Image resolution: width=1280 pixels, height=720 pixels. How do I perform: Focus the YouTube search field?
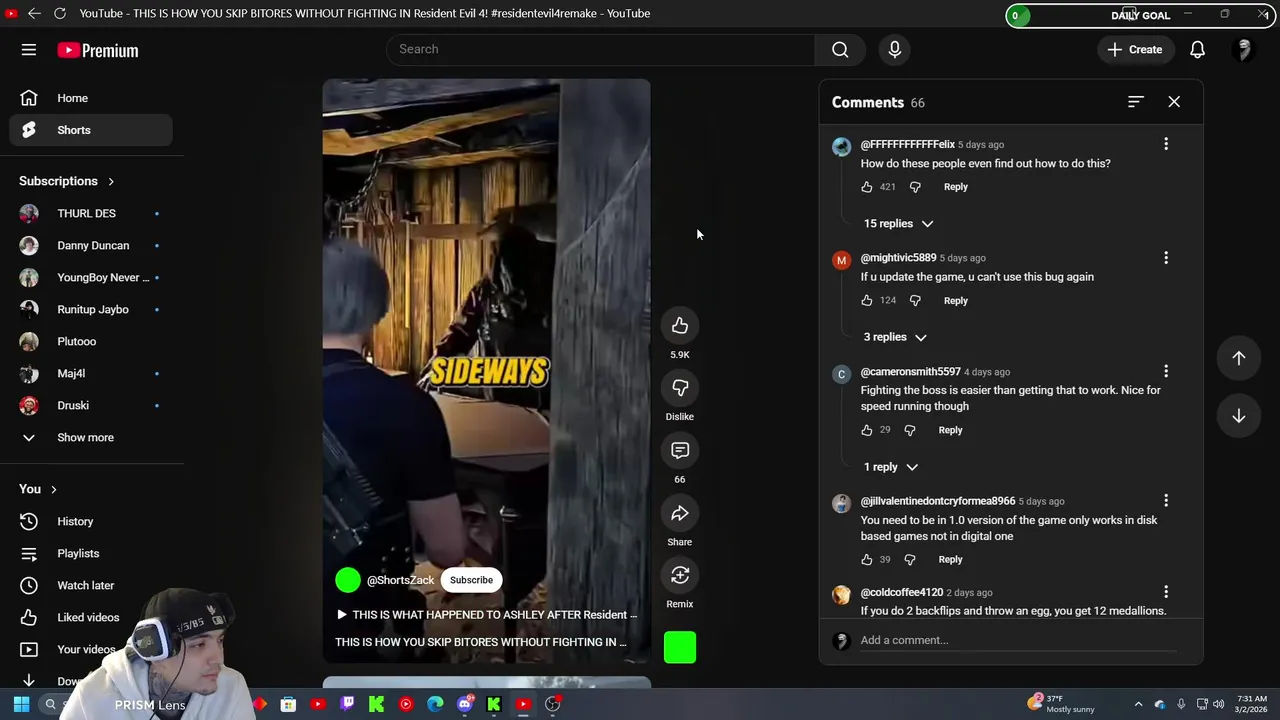tap(600, 49)
